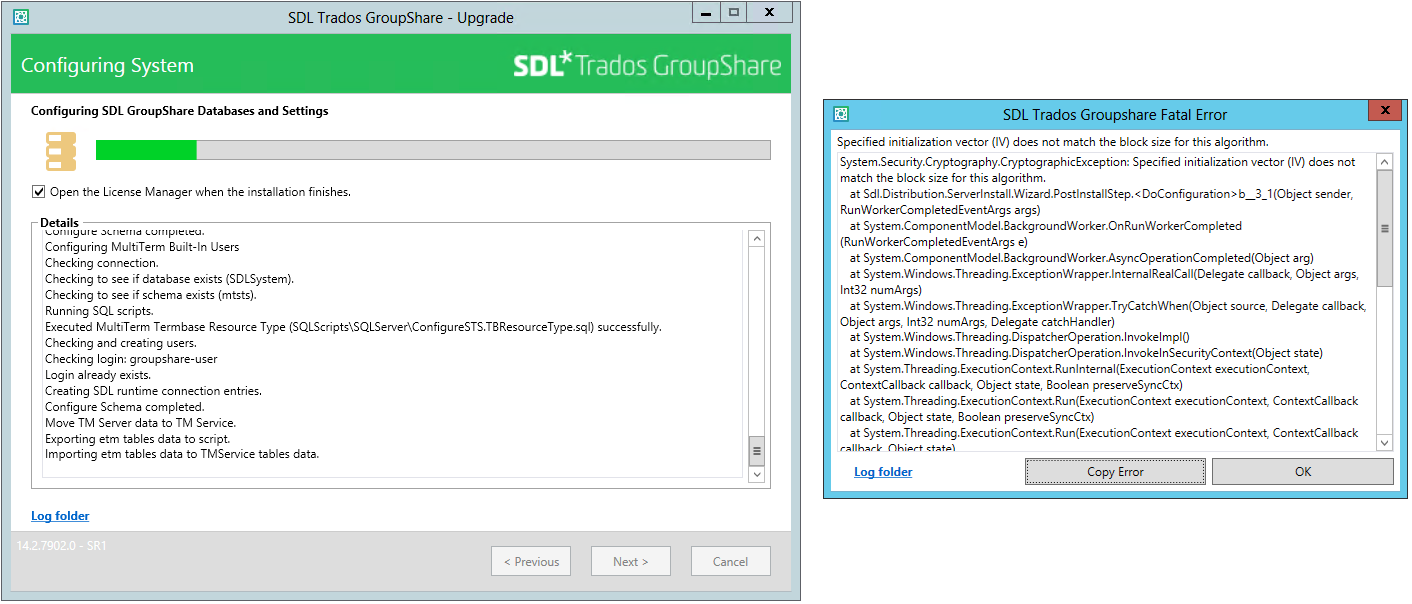Cancel the GroupShare upgrade
1412x604 pixels.
(x=730, y=561)
